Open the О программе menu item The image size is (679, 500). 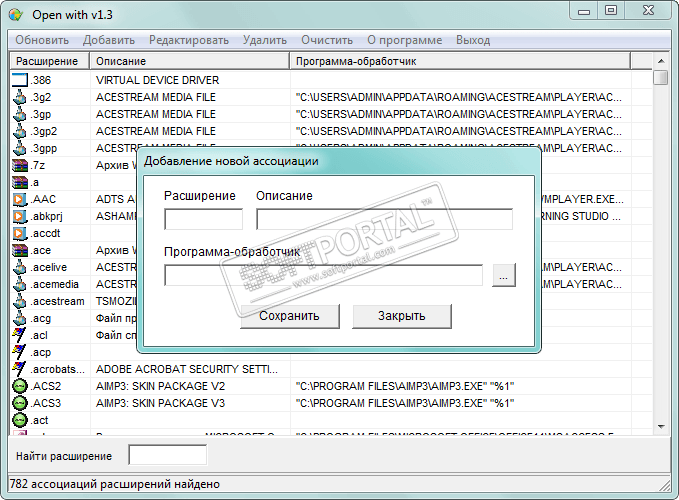pos(404,40)
